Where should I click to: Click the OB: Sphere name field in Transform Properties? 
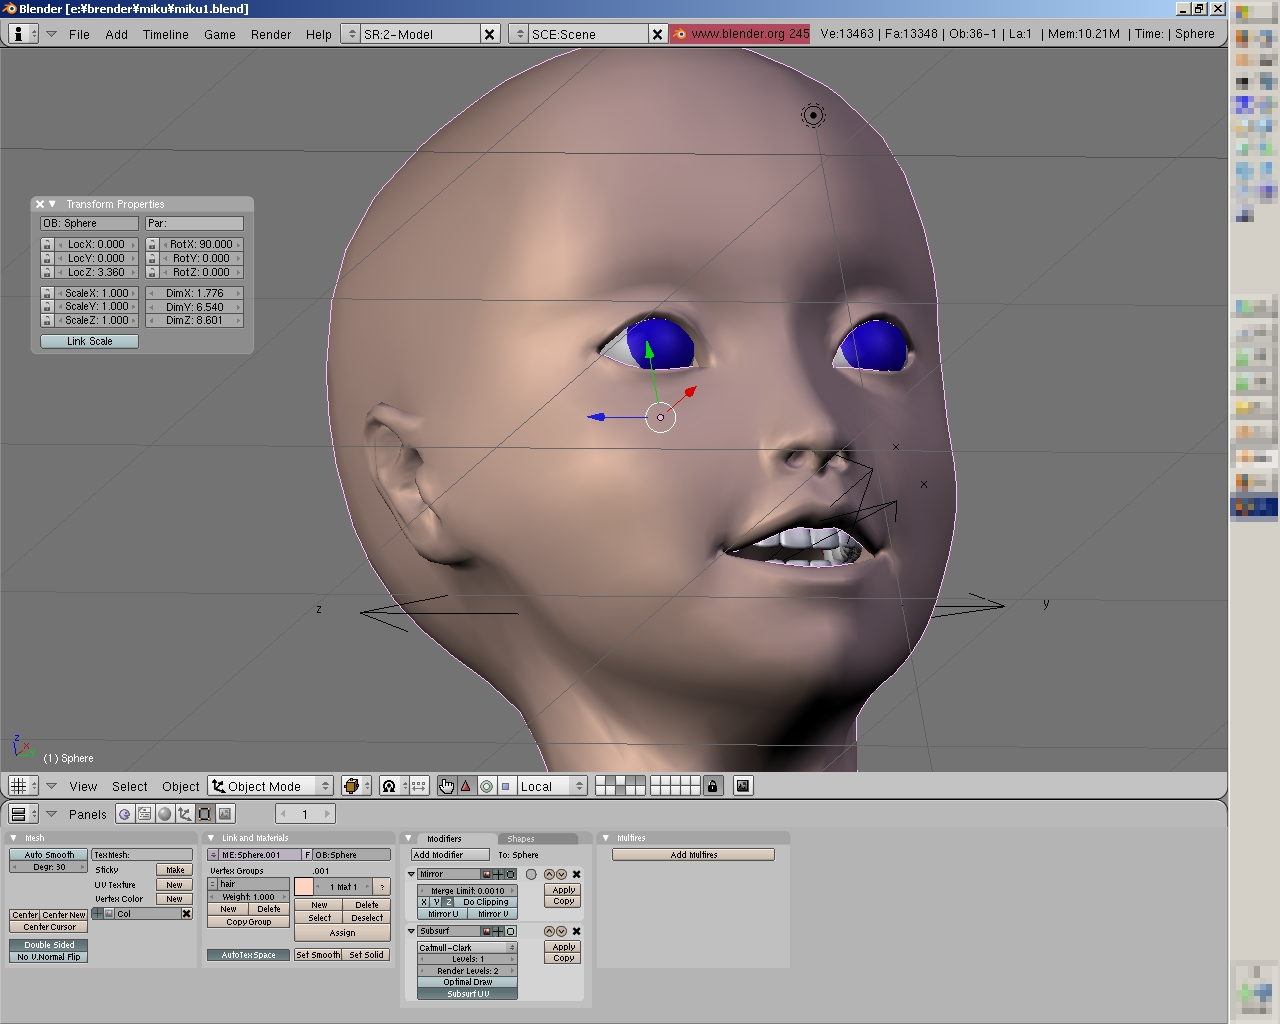(x=89, y=224)
